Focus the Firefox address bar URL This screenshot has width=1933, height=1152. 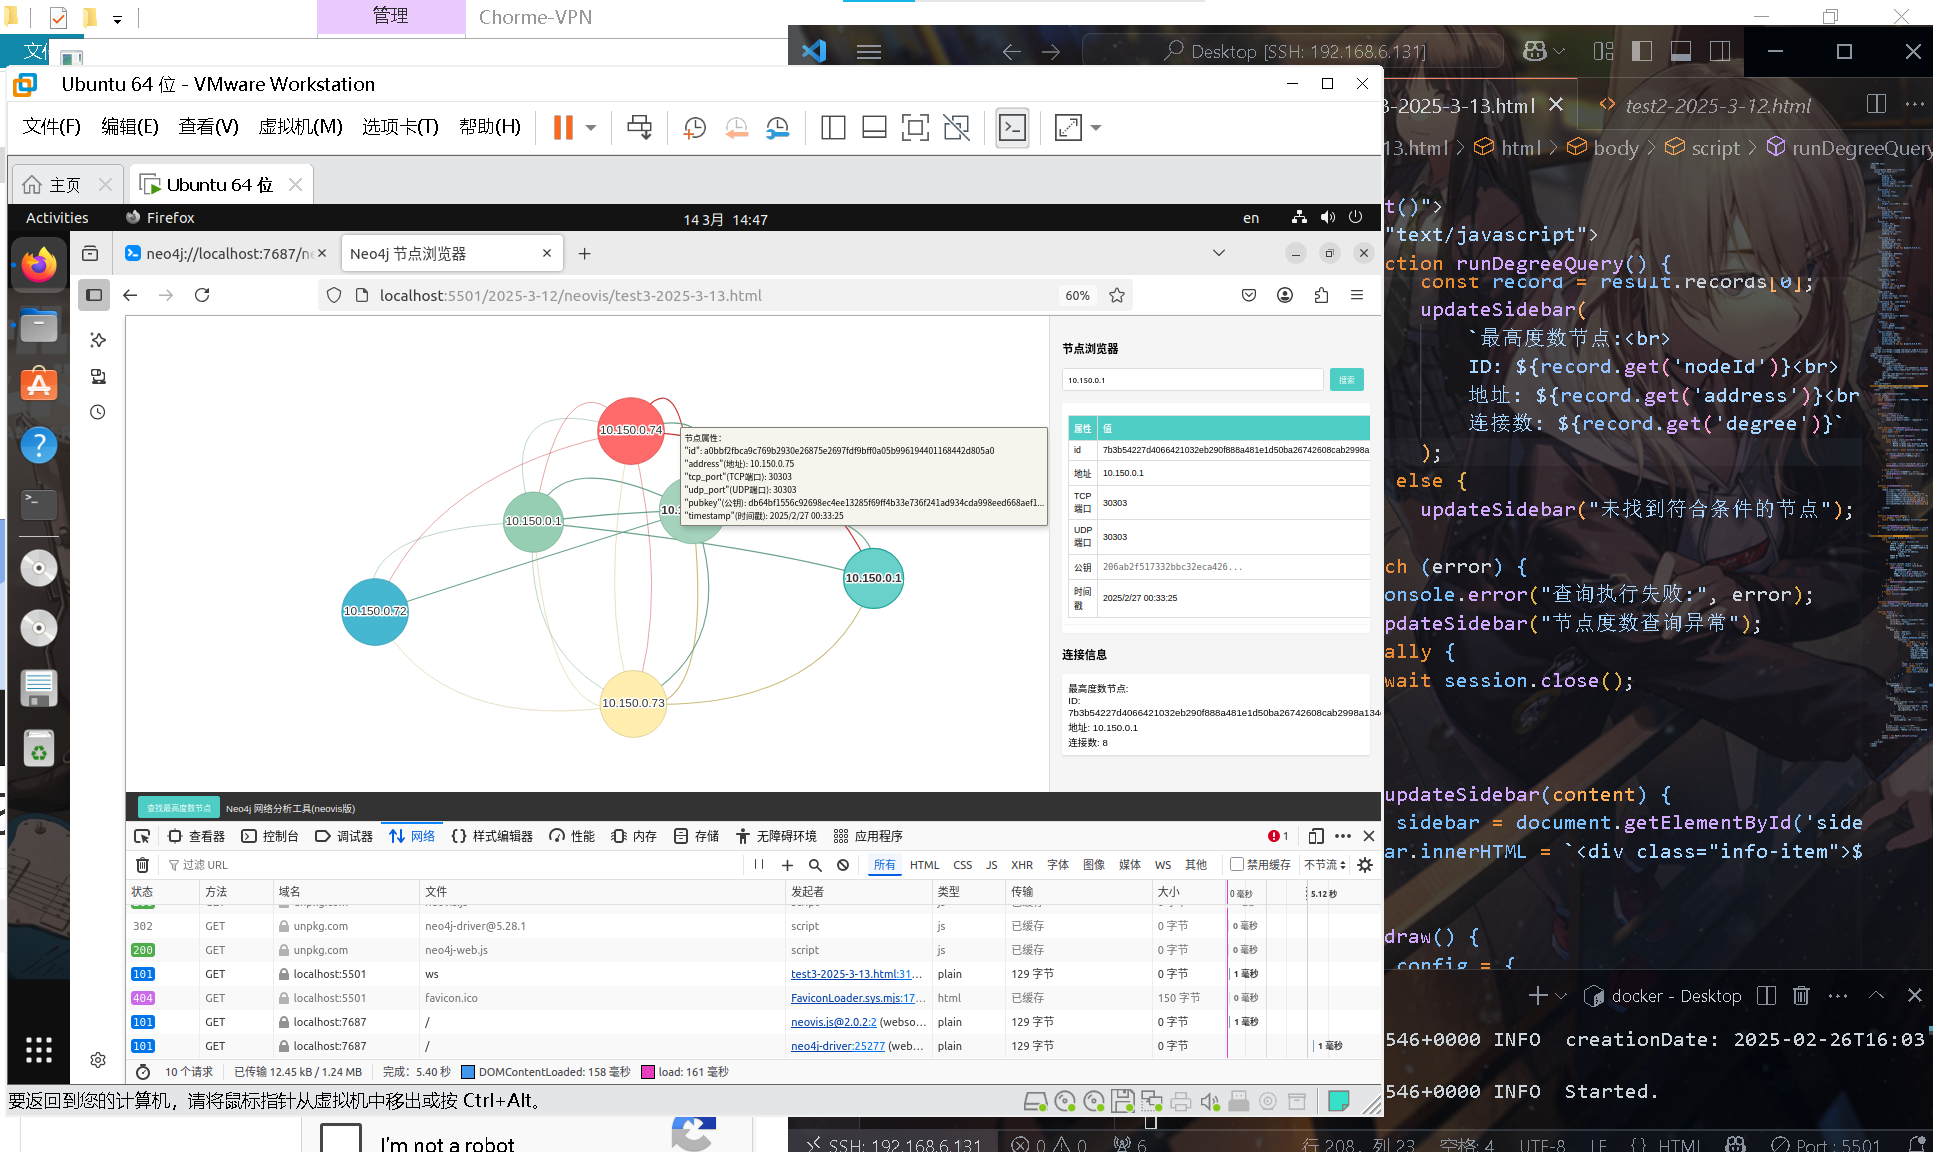coord(570,296)
